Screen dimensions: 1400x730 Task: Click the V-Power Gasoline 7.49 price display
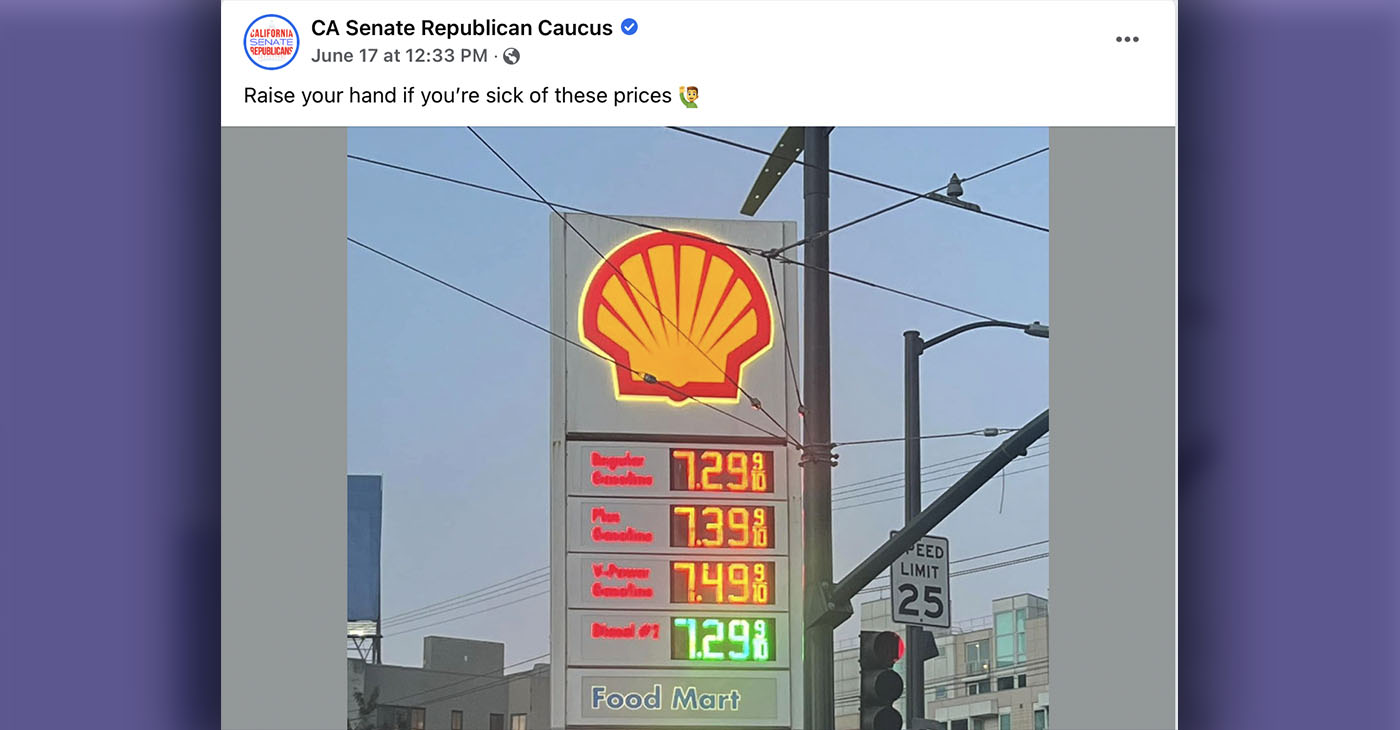(x=720, y=582)
